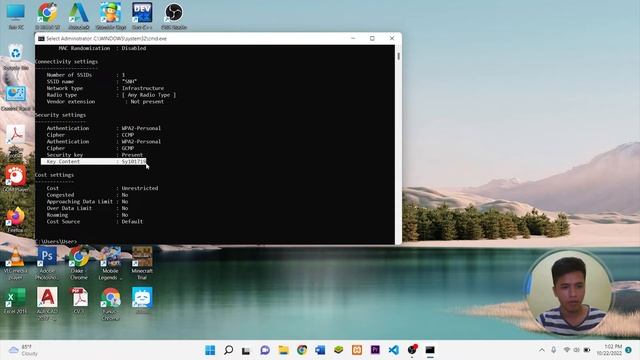
Task: Select the Command Prompt taskbar icon
Action: (x=430, y=350)
